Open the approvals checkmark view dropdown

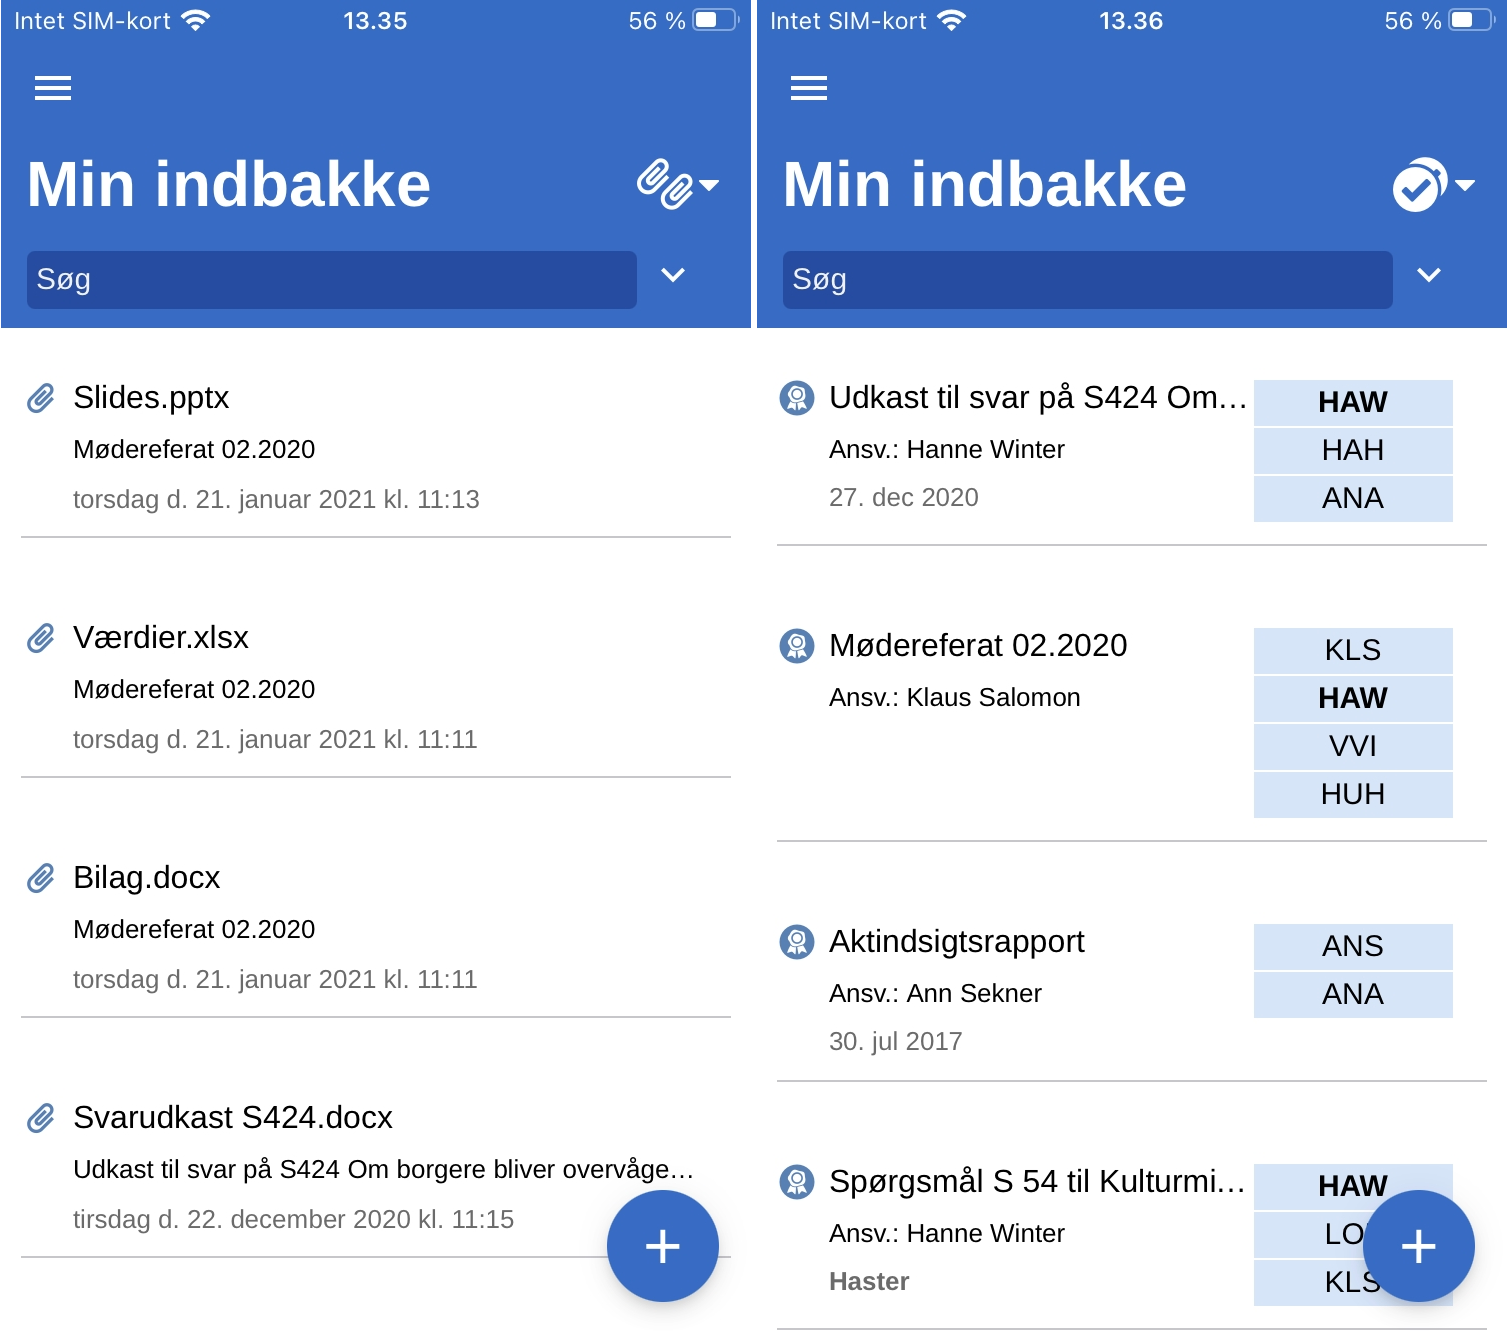tap(1433, 184)
